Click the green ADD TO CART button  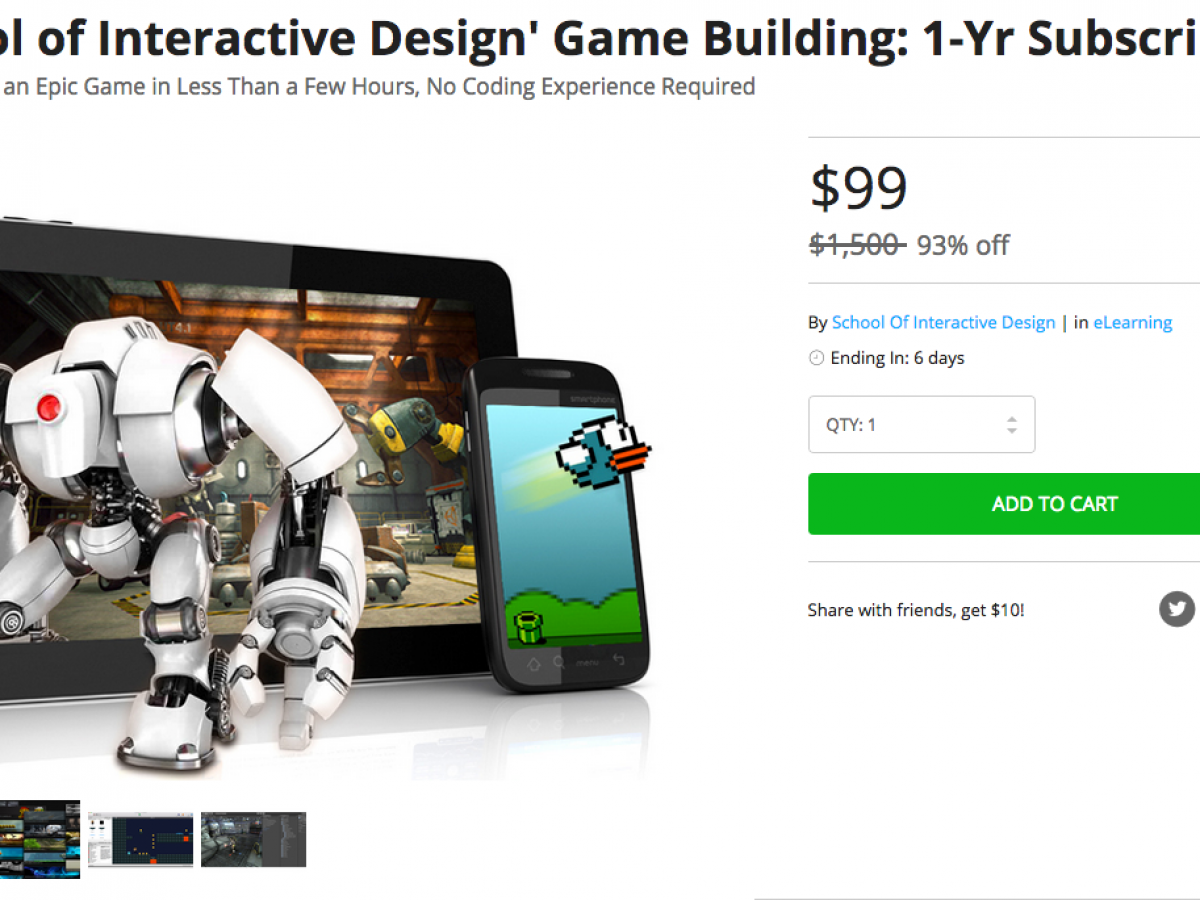[1004, 504]
